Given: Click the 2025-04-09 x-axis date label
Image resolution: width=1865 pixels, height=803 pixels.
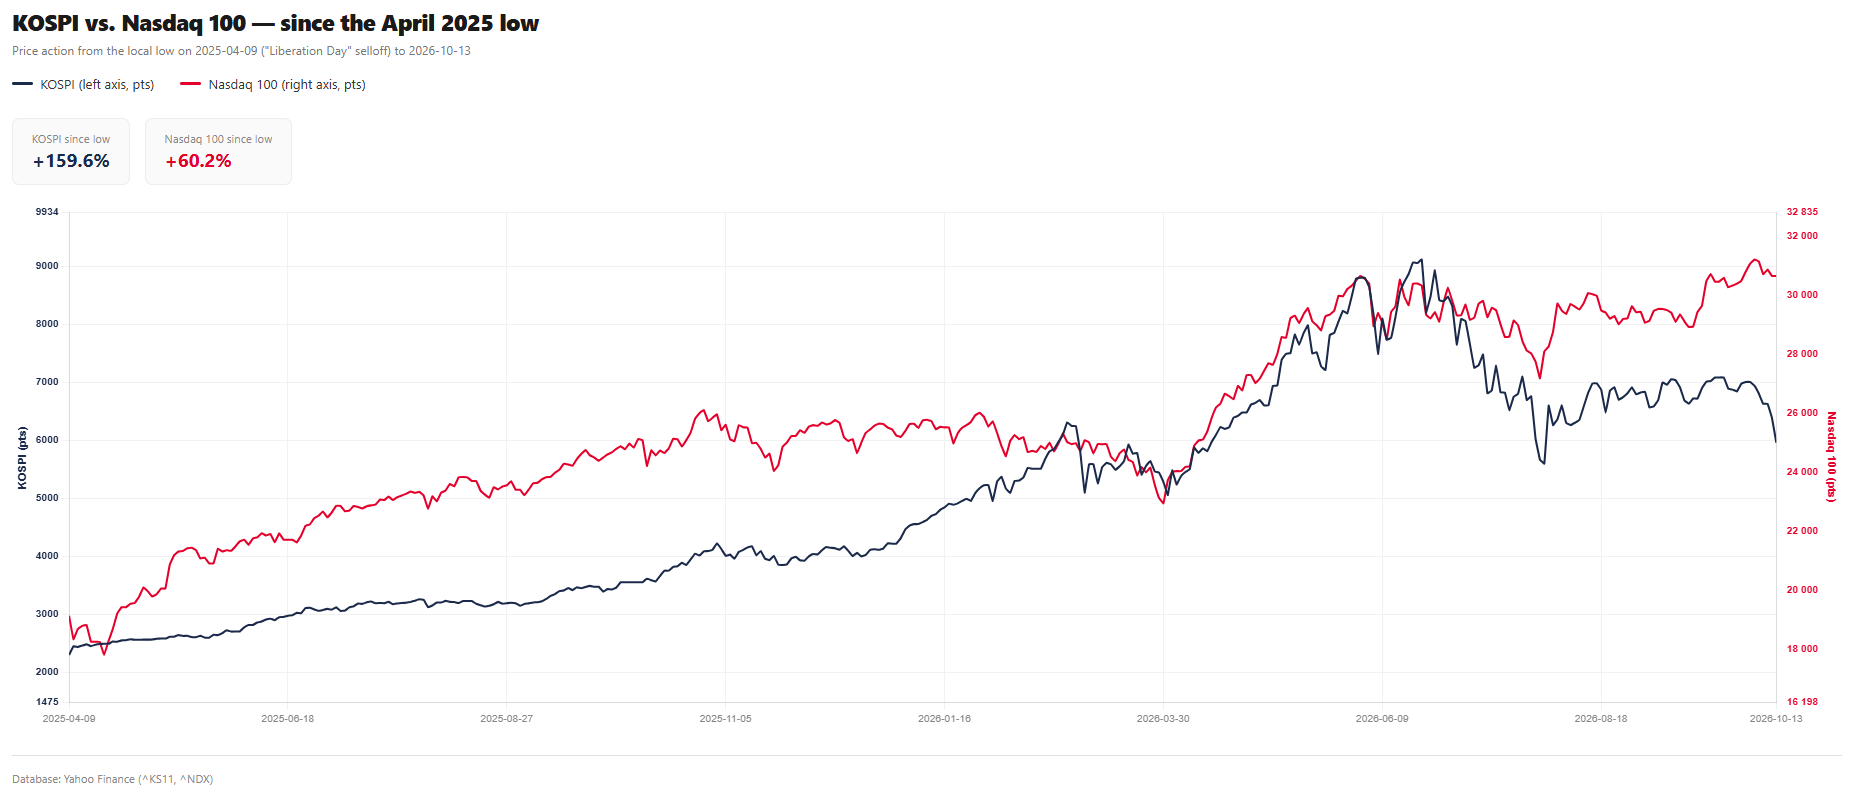Looking at the screenshot, I should pyautogui.click(x=69, y=719).
